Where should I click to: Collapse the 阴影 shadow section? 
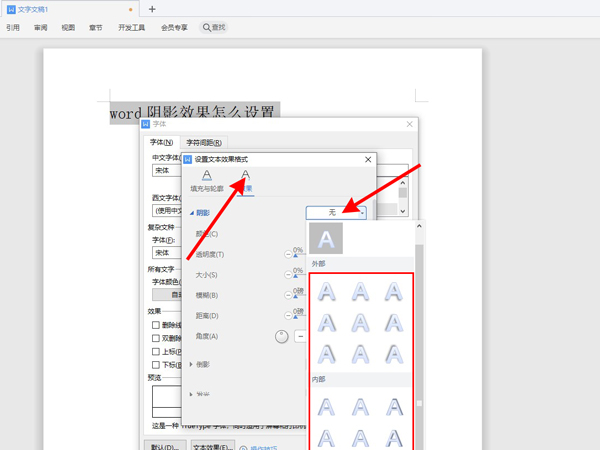coord(192,213)
